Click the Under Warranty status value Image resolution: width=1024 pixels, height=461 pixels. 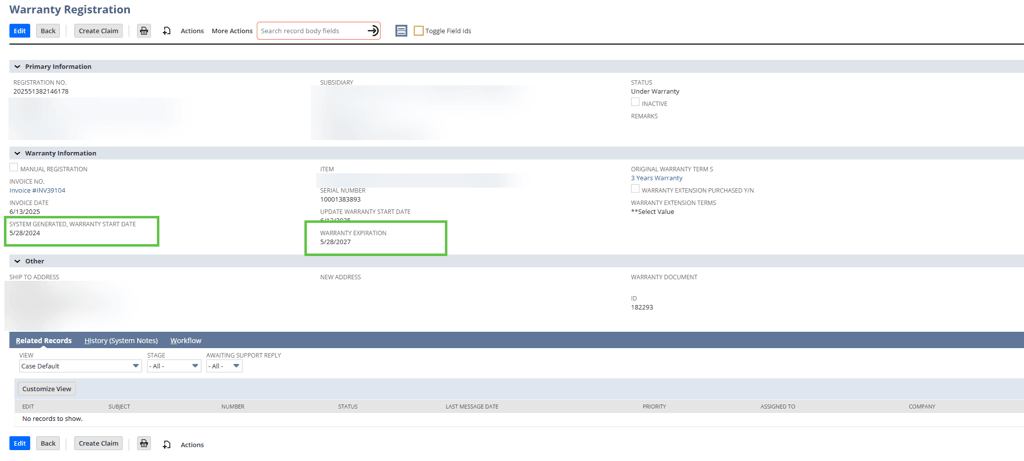pyautogui.click(x=654, y=91)
